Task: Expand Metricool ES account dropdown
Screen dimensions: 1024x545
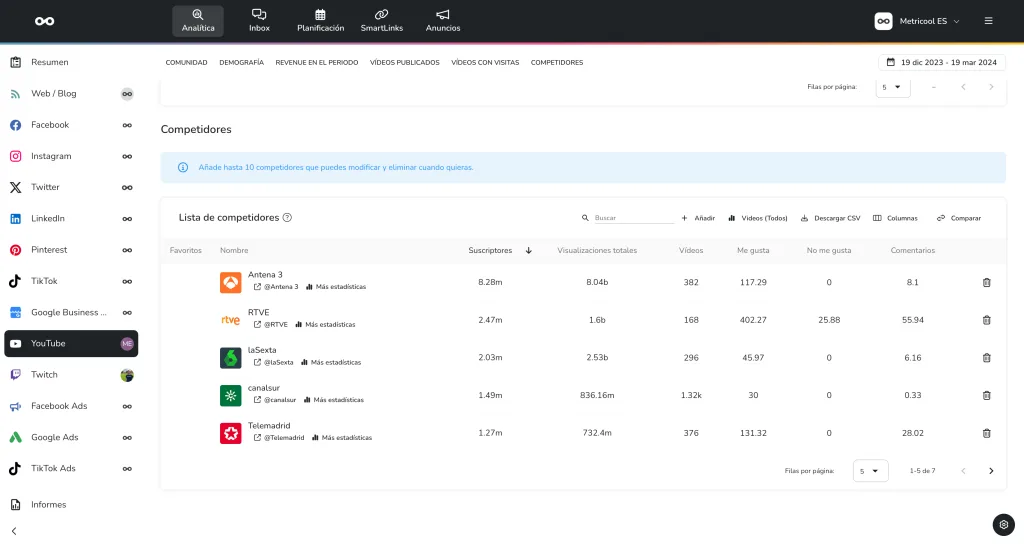Action: tap(918, 21)
